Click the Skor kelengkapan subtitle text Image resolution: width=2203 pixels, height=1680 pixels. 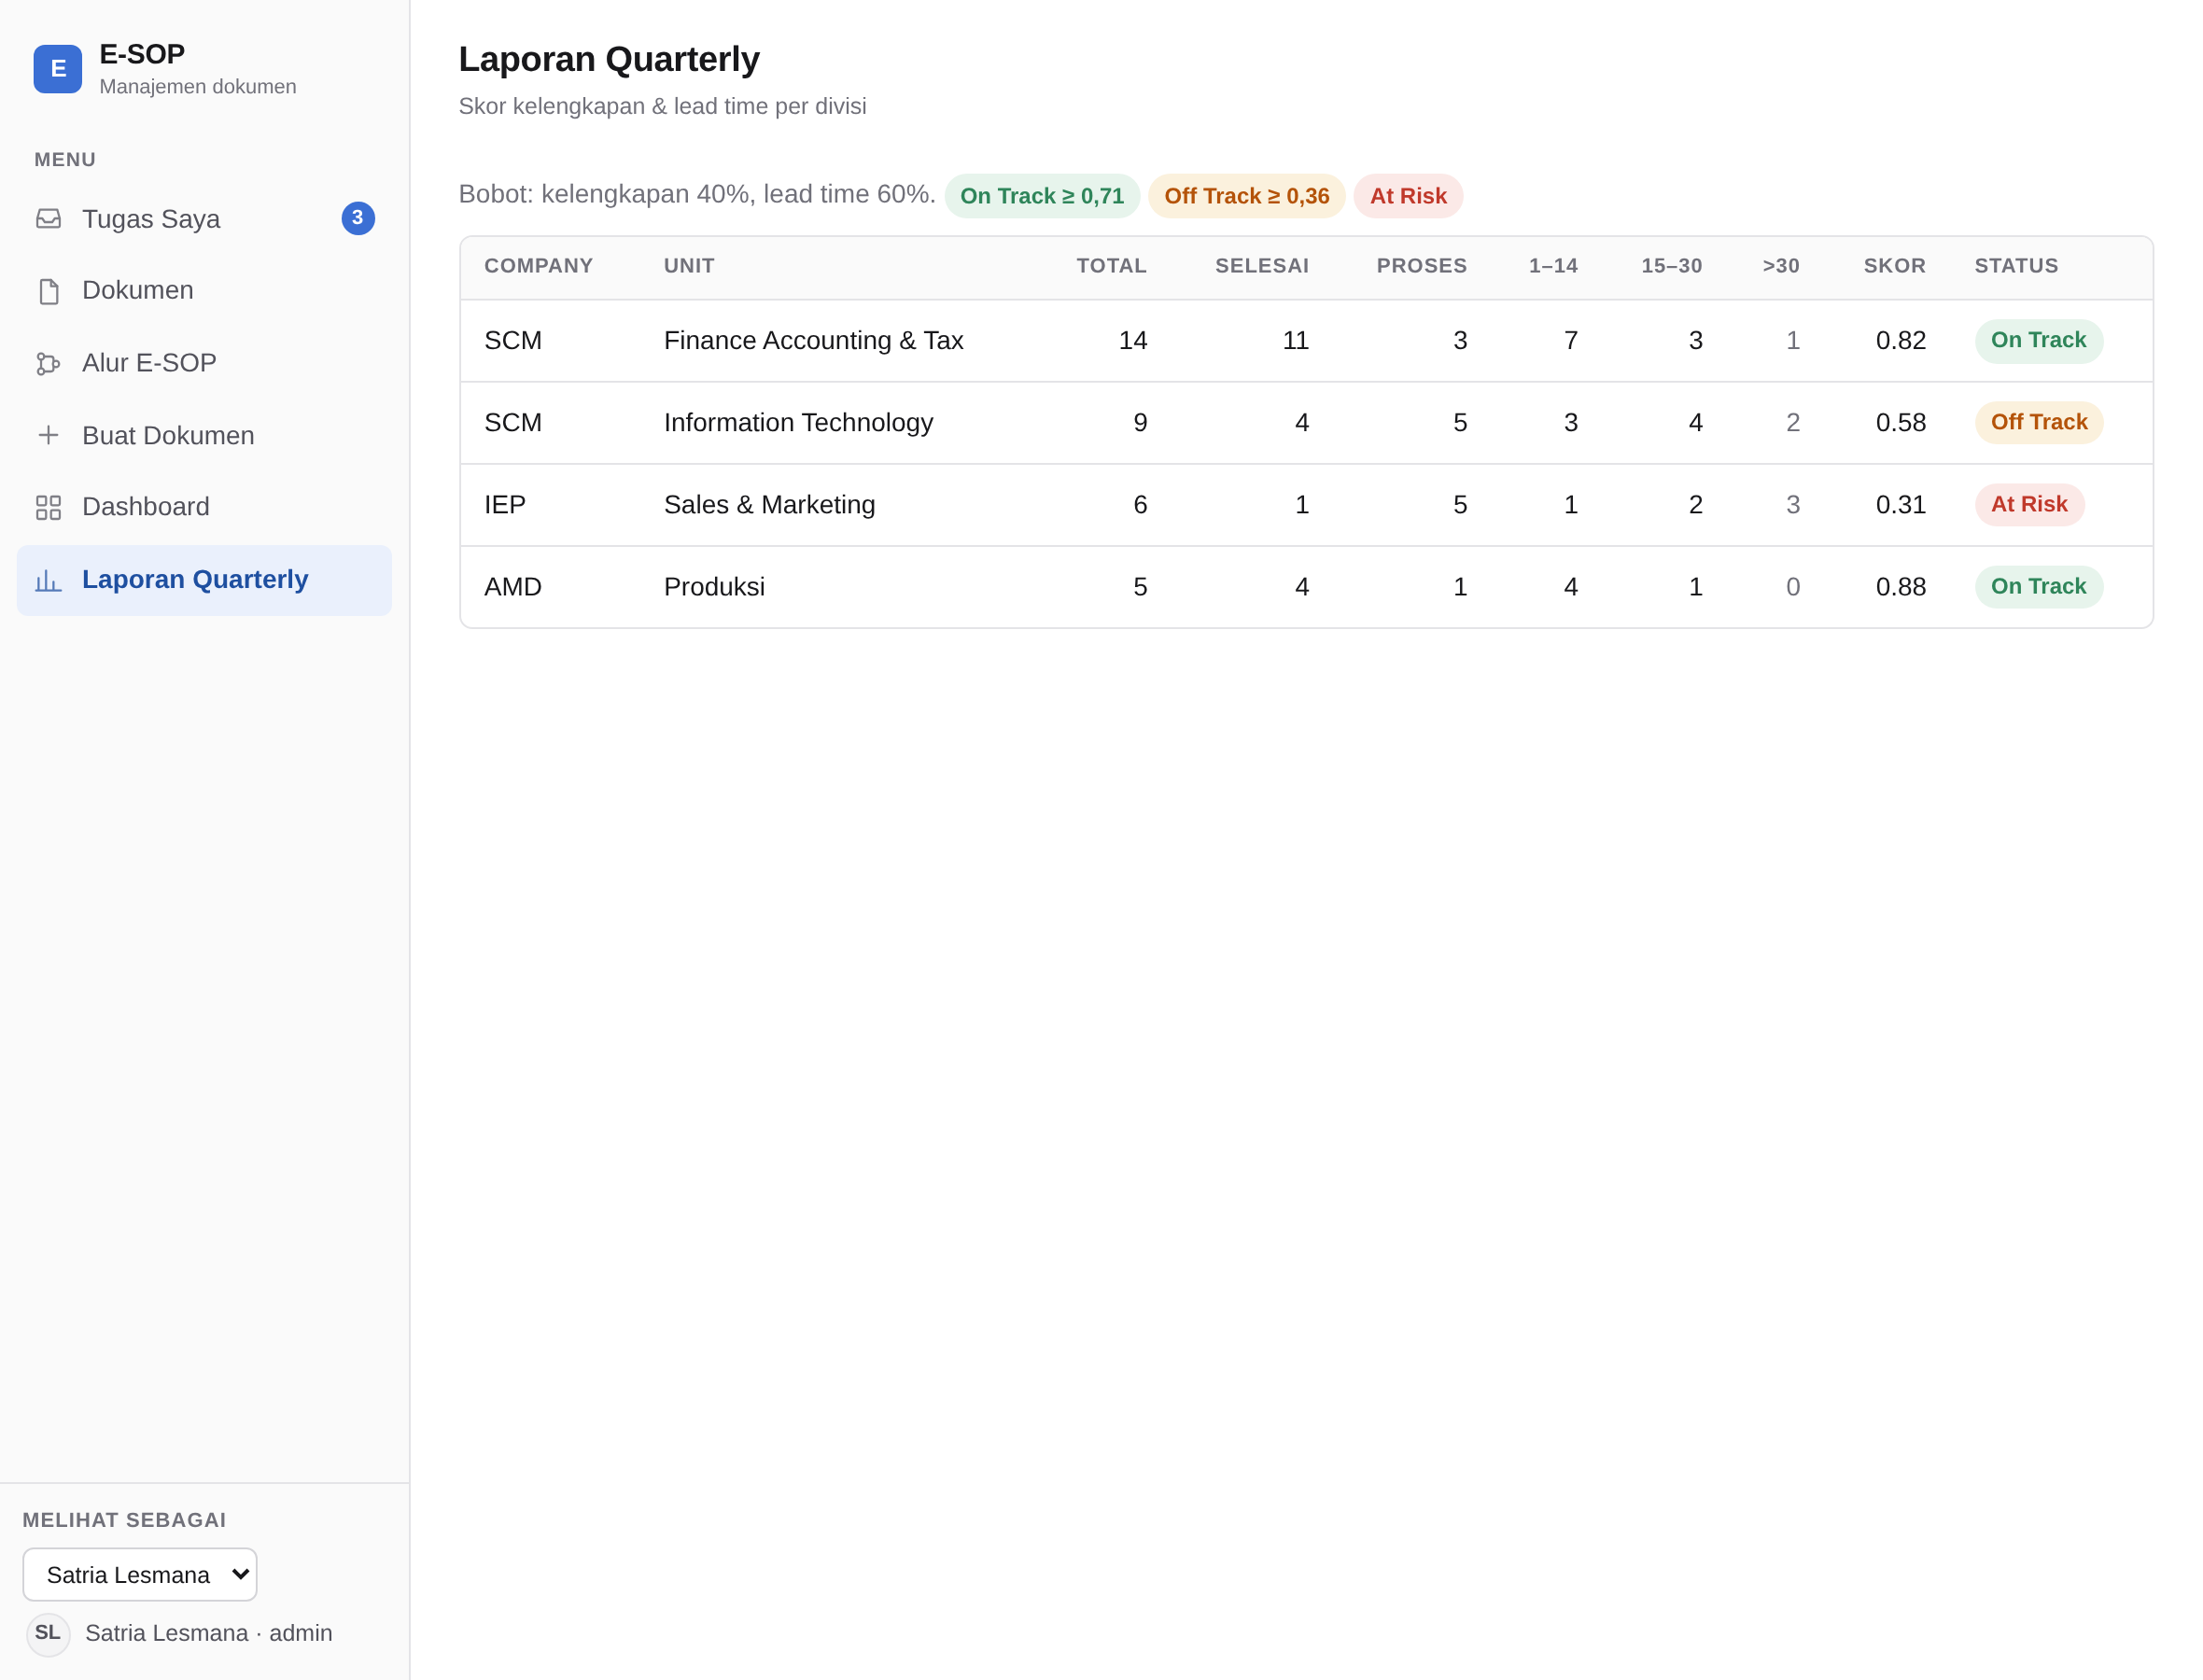662,106
